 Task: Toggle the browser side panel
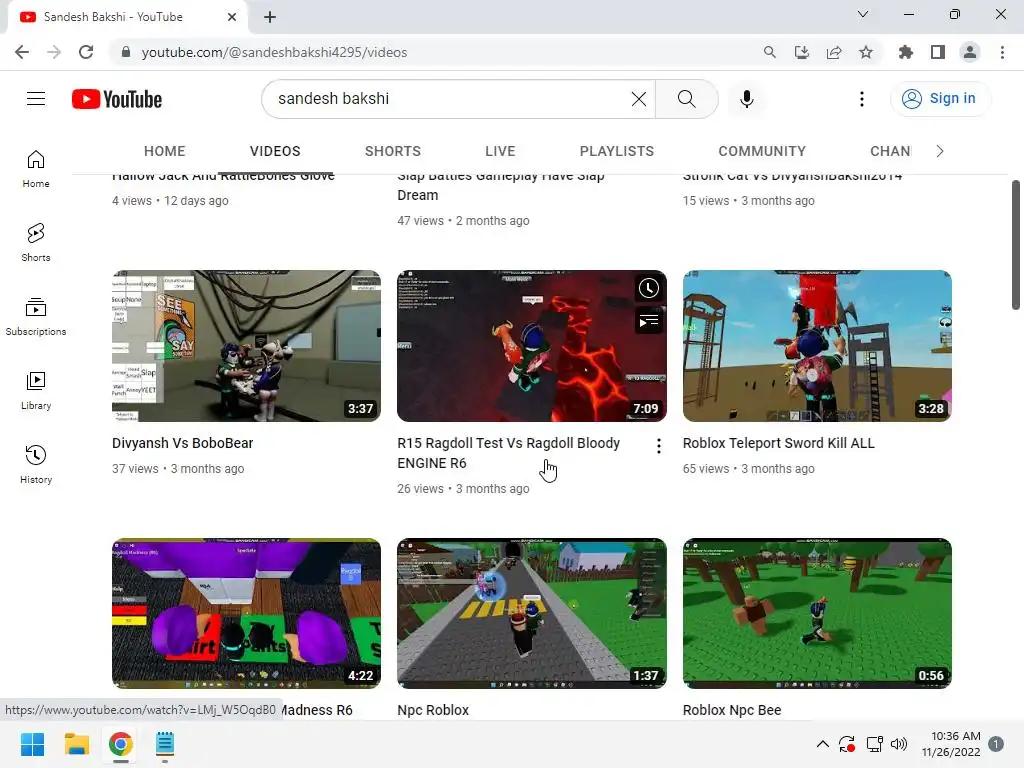(938, 52)
